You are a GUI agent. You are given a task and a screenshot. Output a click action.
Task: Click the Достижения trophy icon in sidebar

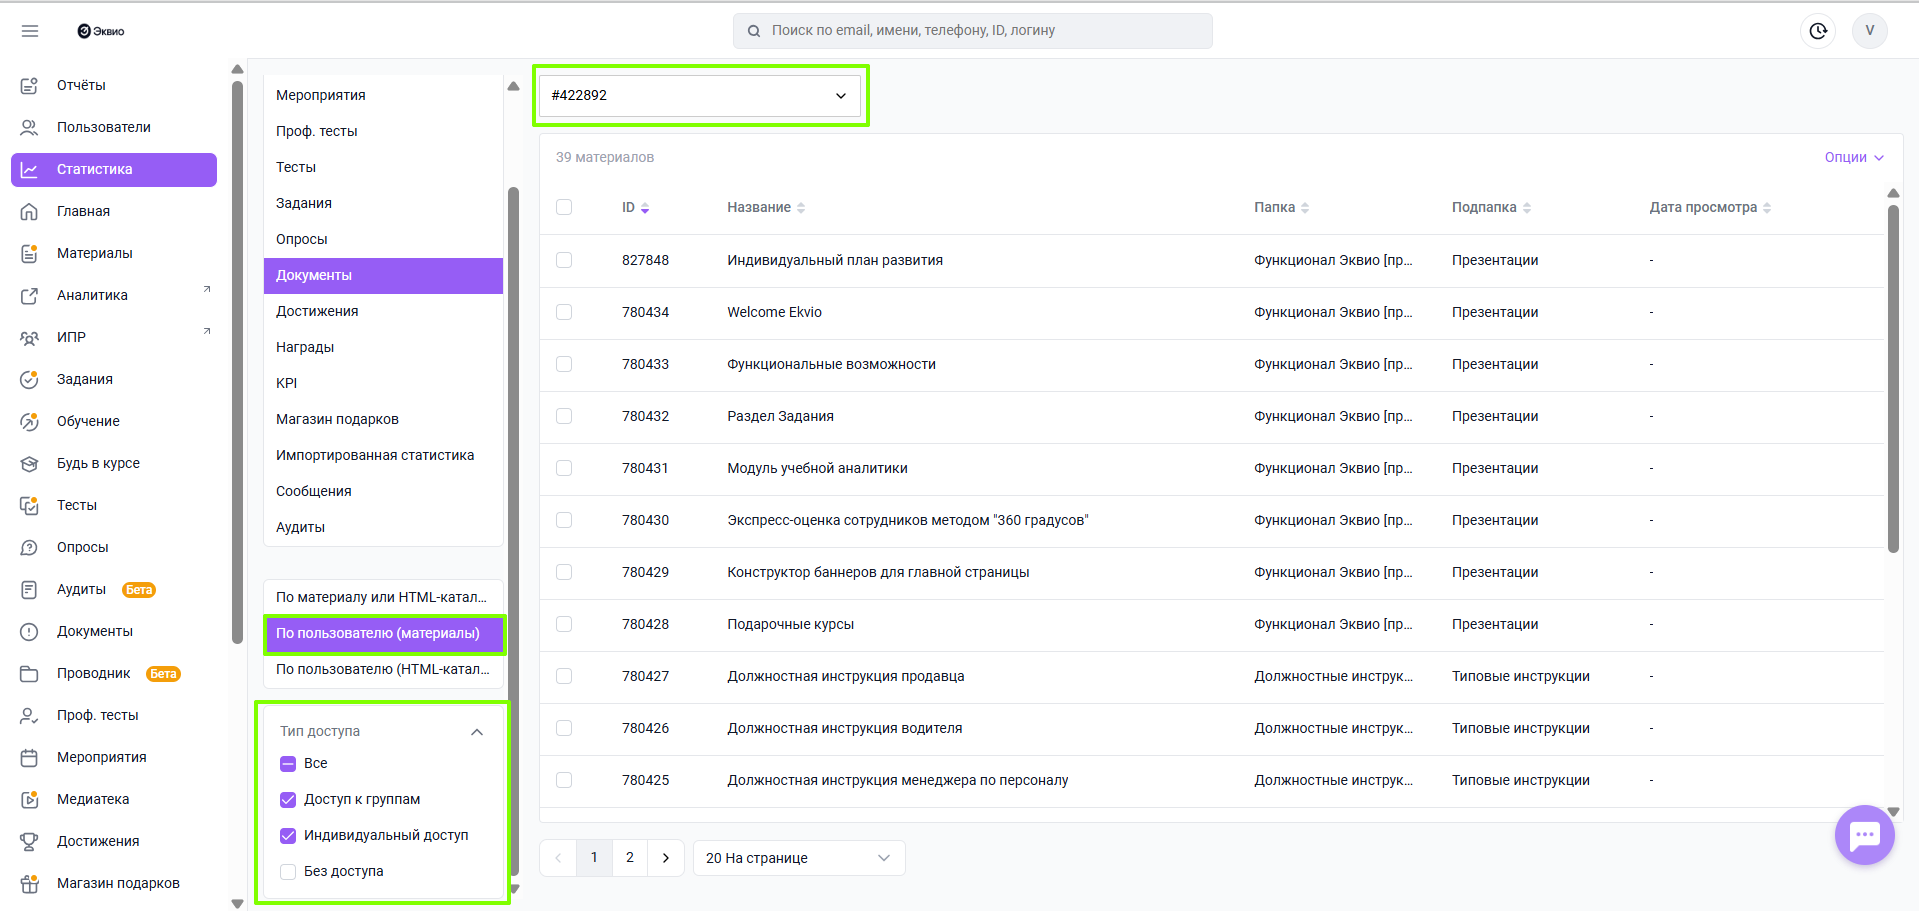pos(30,842)
